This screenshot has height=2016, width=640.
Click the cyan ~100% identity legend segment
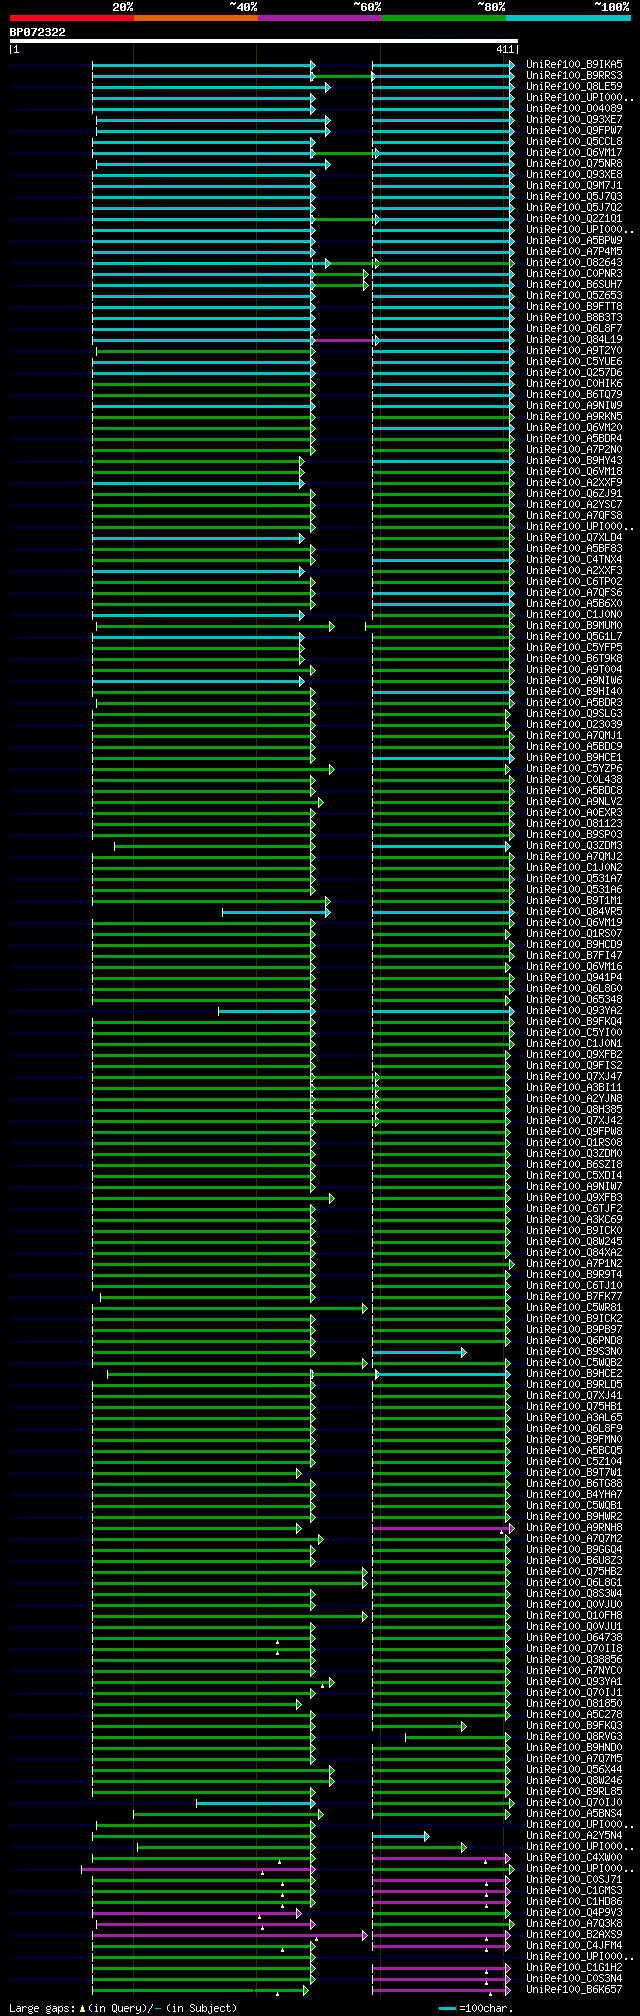(x=568, y=18)
